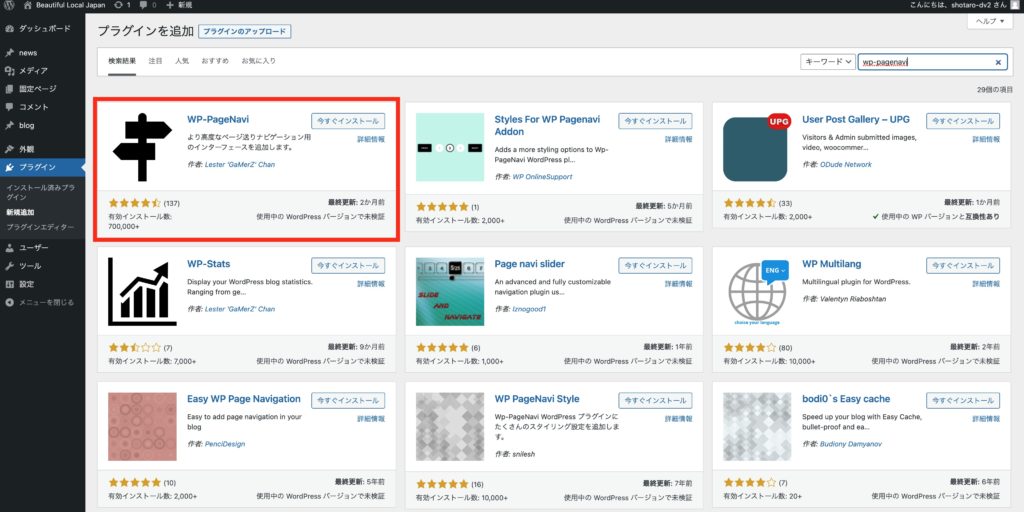Collapse the sidebar with メニューを閉じる
The height and width of the screenshot is (512, 1024).
click(39, 302)
